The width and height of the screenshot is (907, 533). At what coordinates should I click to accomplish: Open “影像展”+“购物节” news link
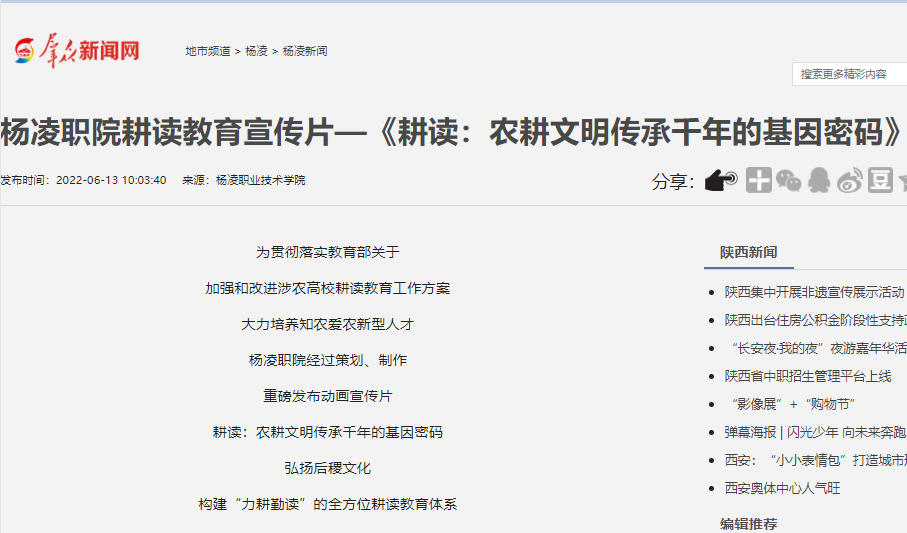[x=790, y=404]
